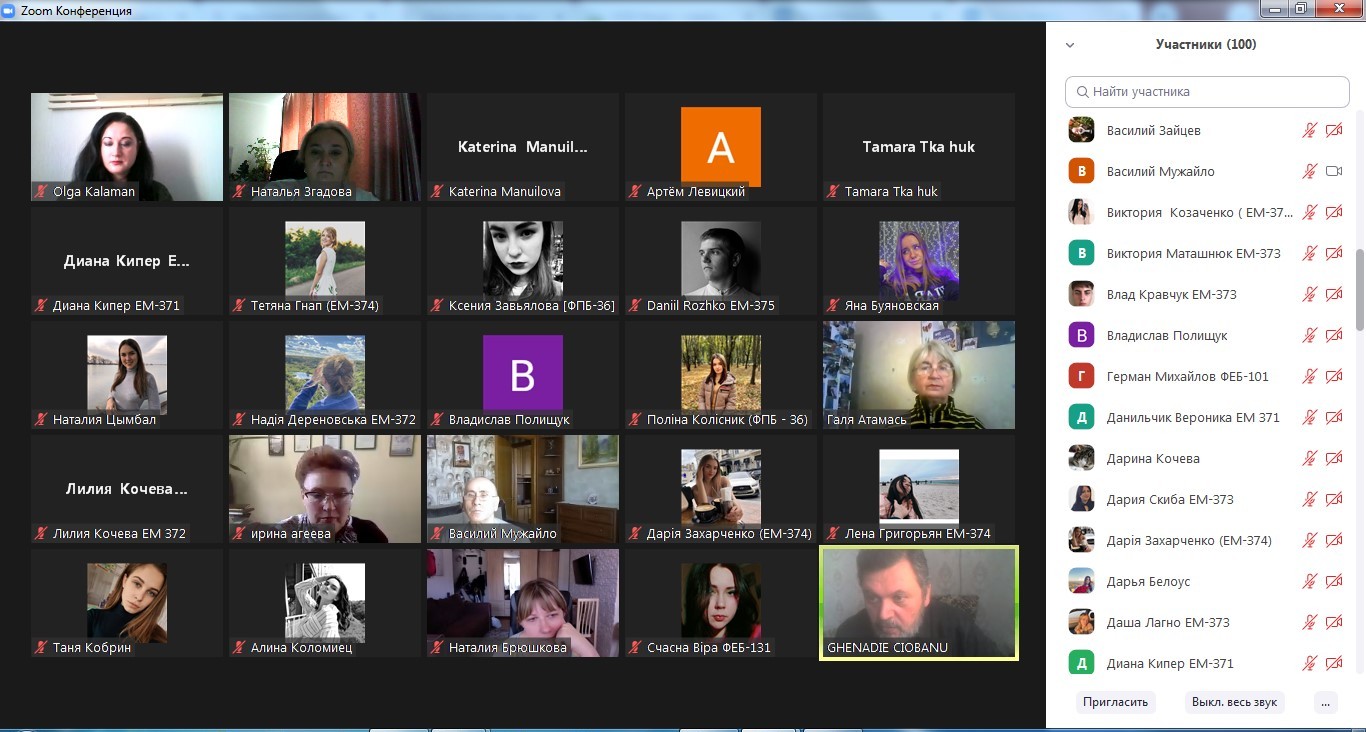
Task: Click the purple B avatar of Владислав Полищук in the list
Action: [x=1080, y=335]
